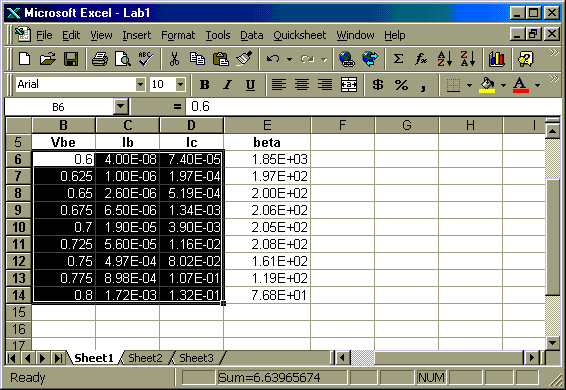Toggle Bold formatting
This screenshot has height=390, width=566.
pos(204,85)
